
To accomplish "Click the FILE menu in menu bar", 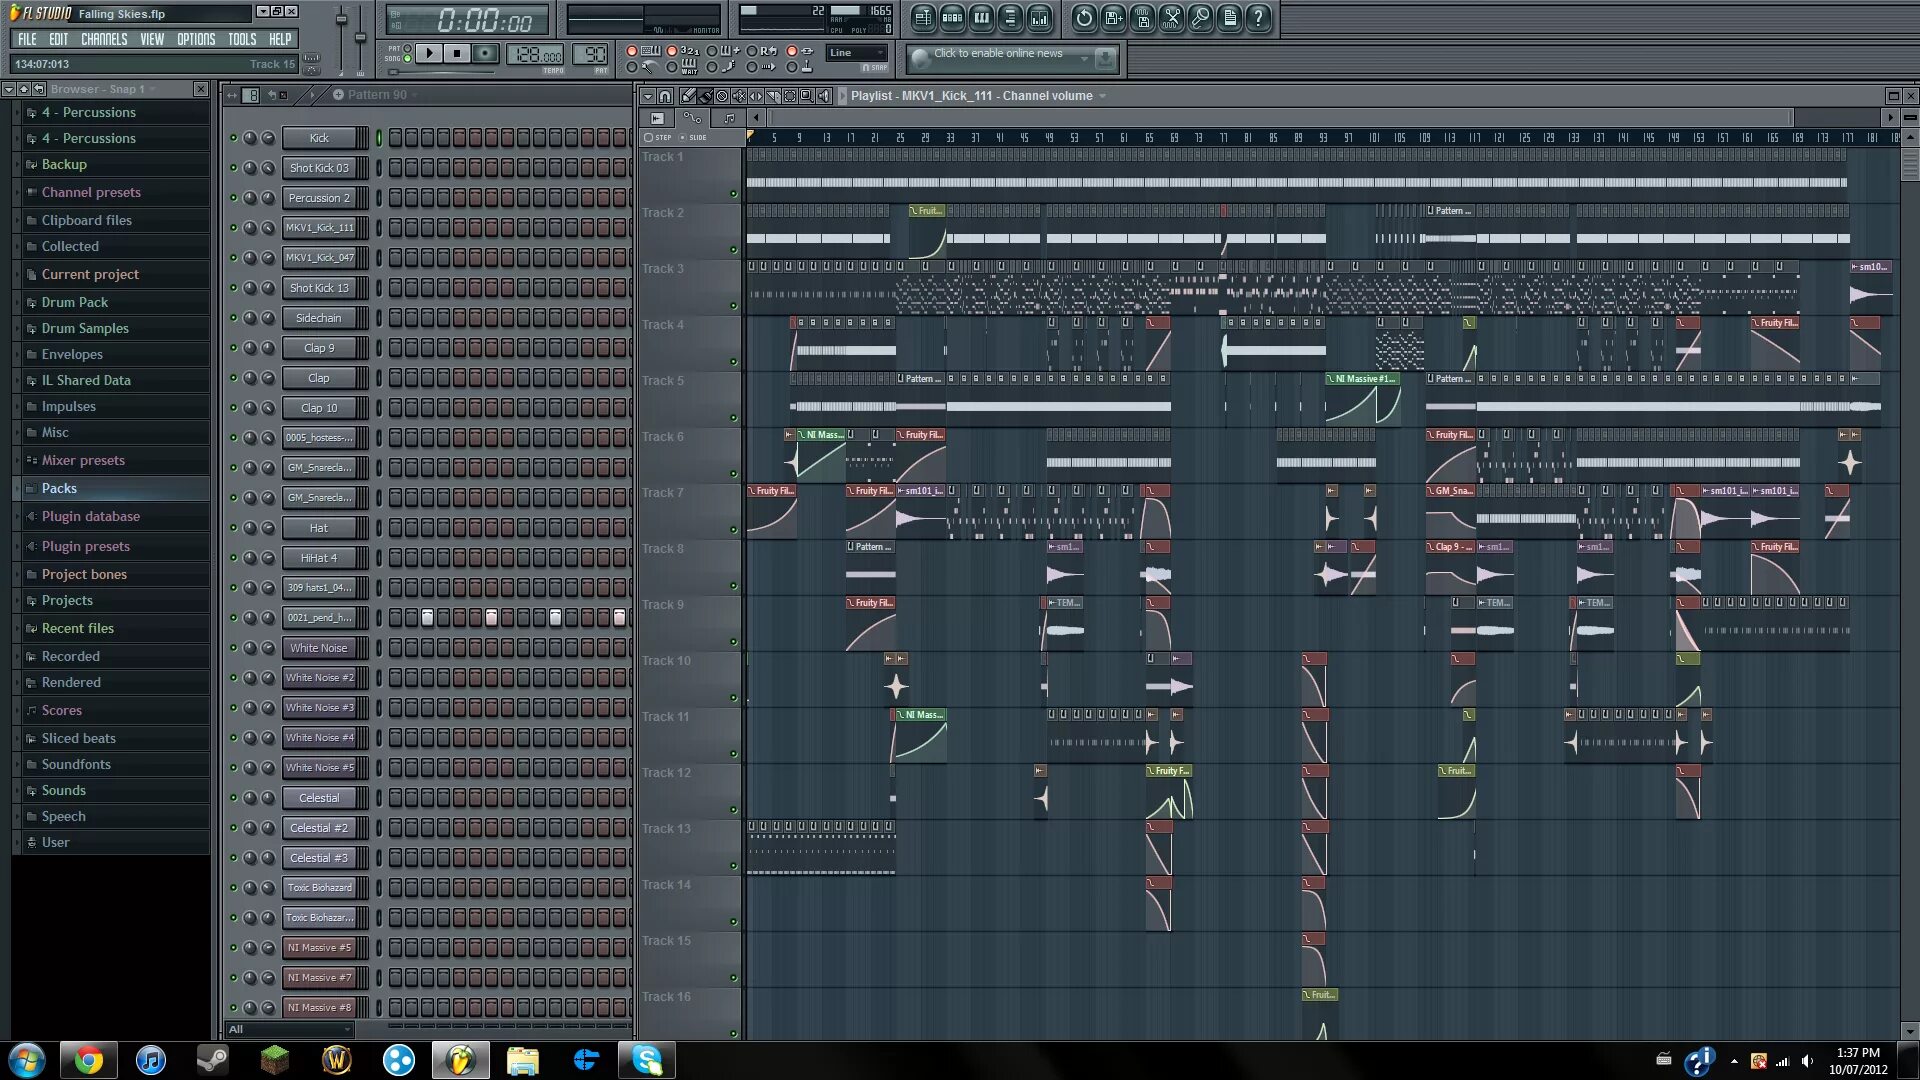I will click(x=25, y=37).
